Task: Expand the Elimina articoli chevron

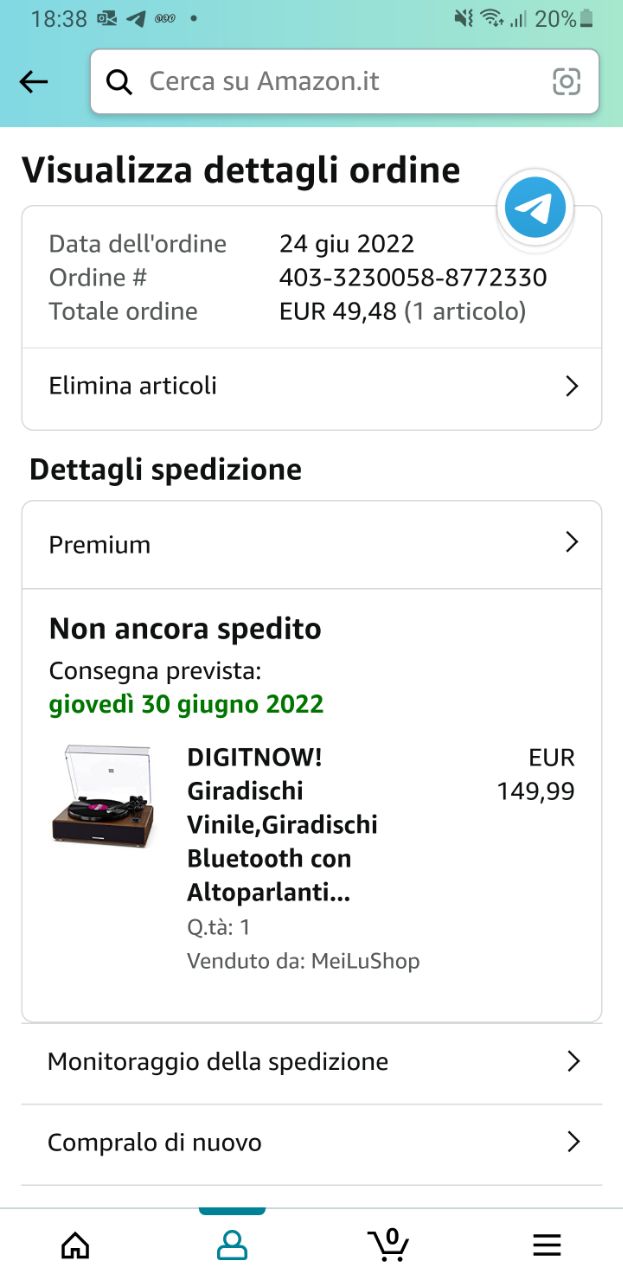Action: click(572, 386)
